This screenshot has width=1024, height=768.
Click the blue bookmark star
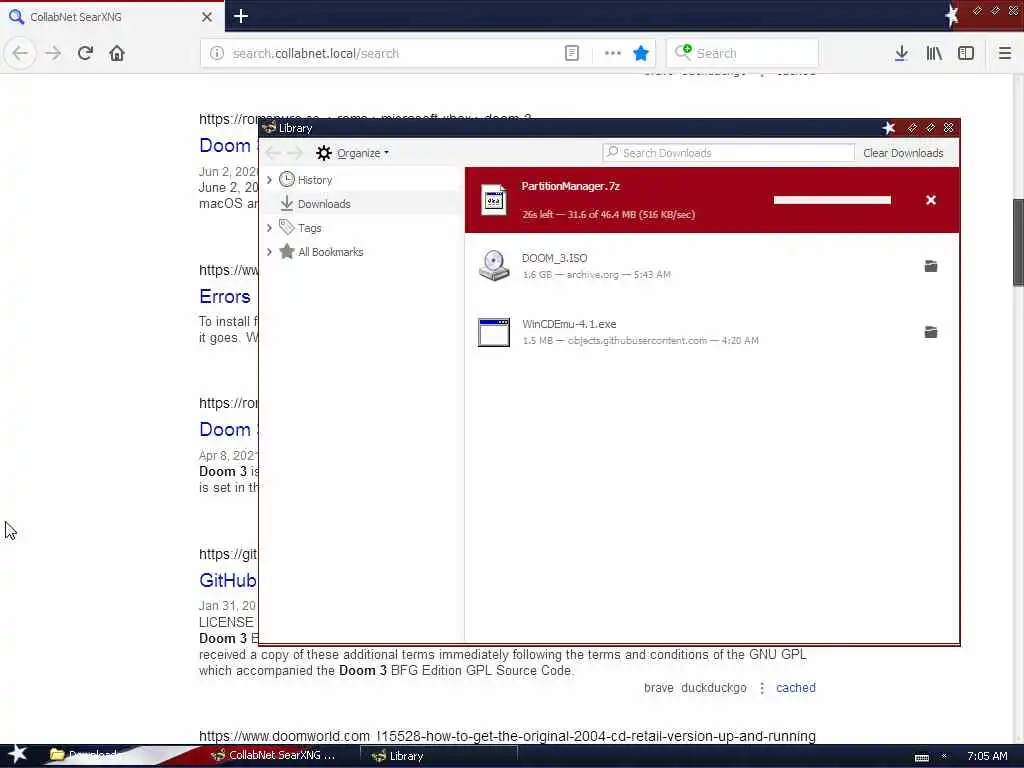tap(641, 53)
